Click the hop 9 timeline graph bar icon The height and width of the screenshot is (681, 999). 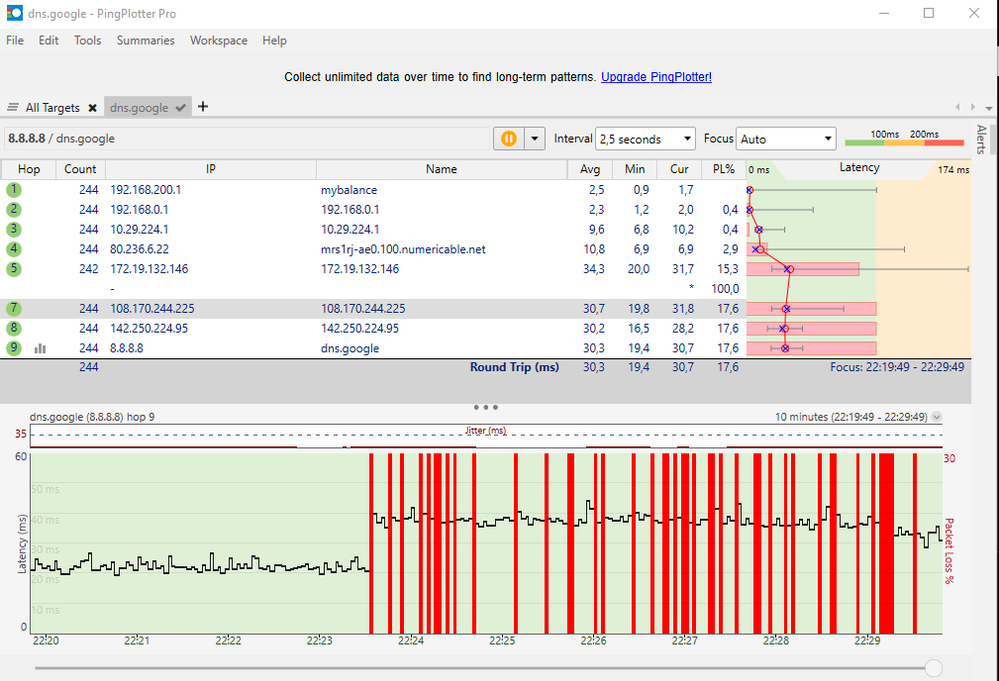(40, 349)
